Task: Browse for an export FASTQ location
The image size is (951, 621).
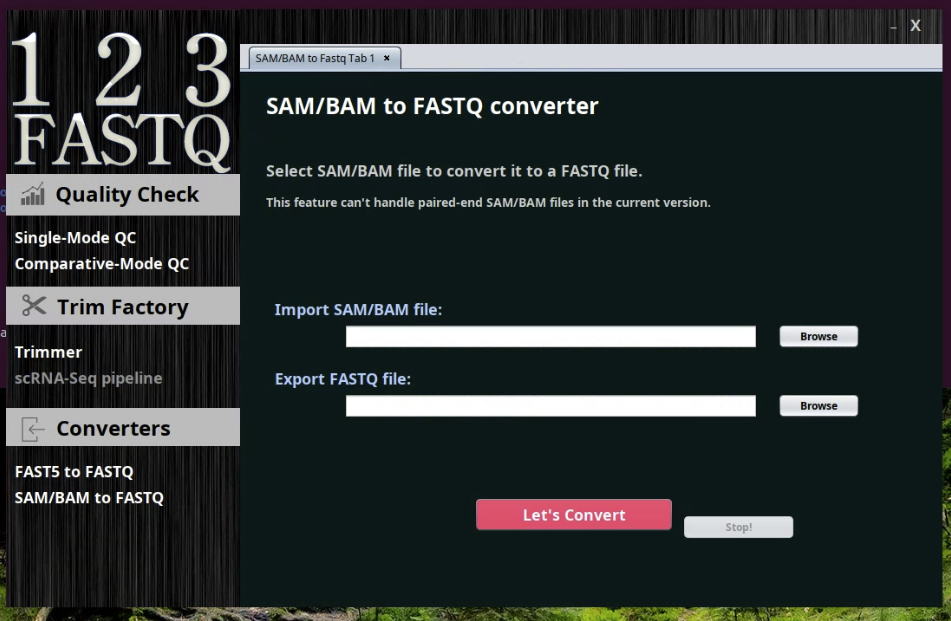Action: (818, 405)
